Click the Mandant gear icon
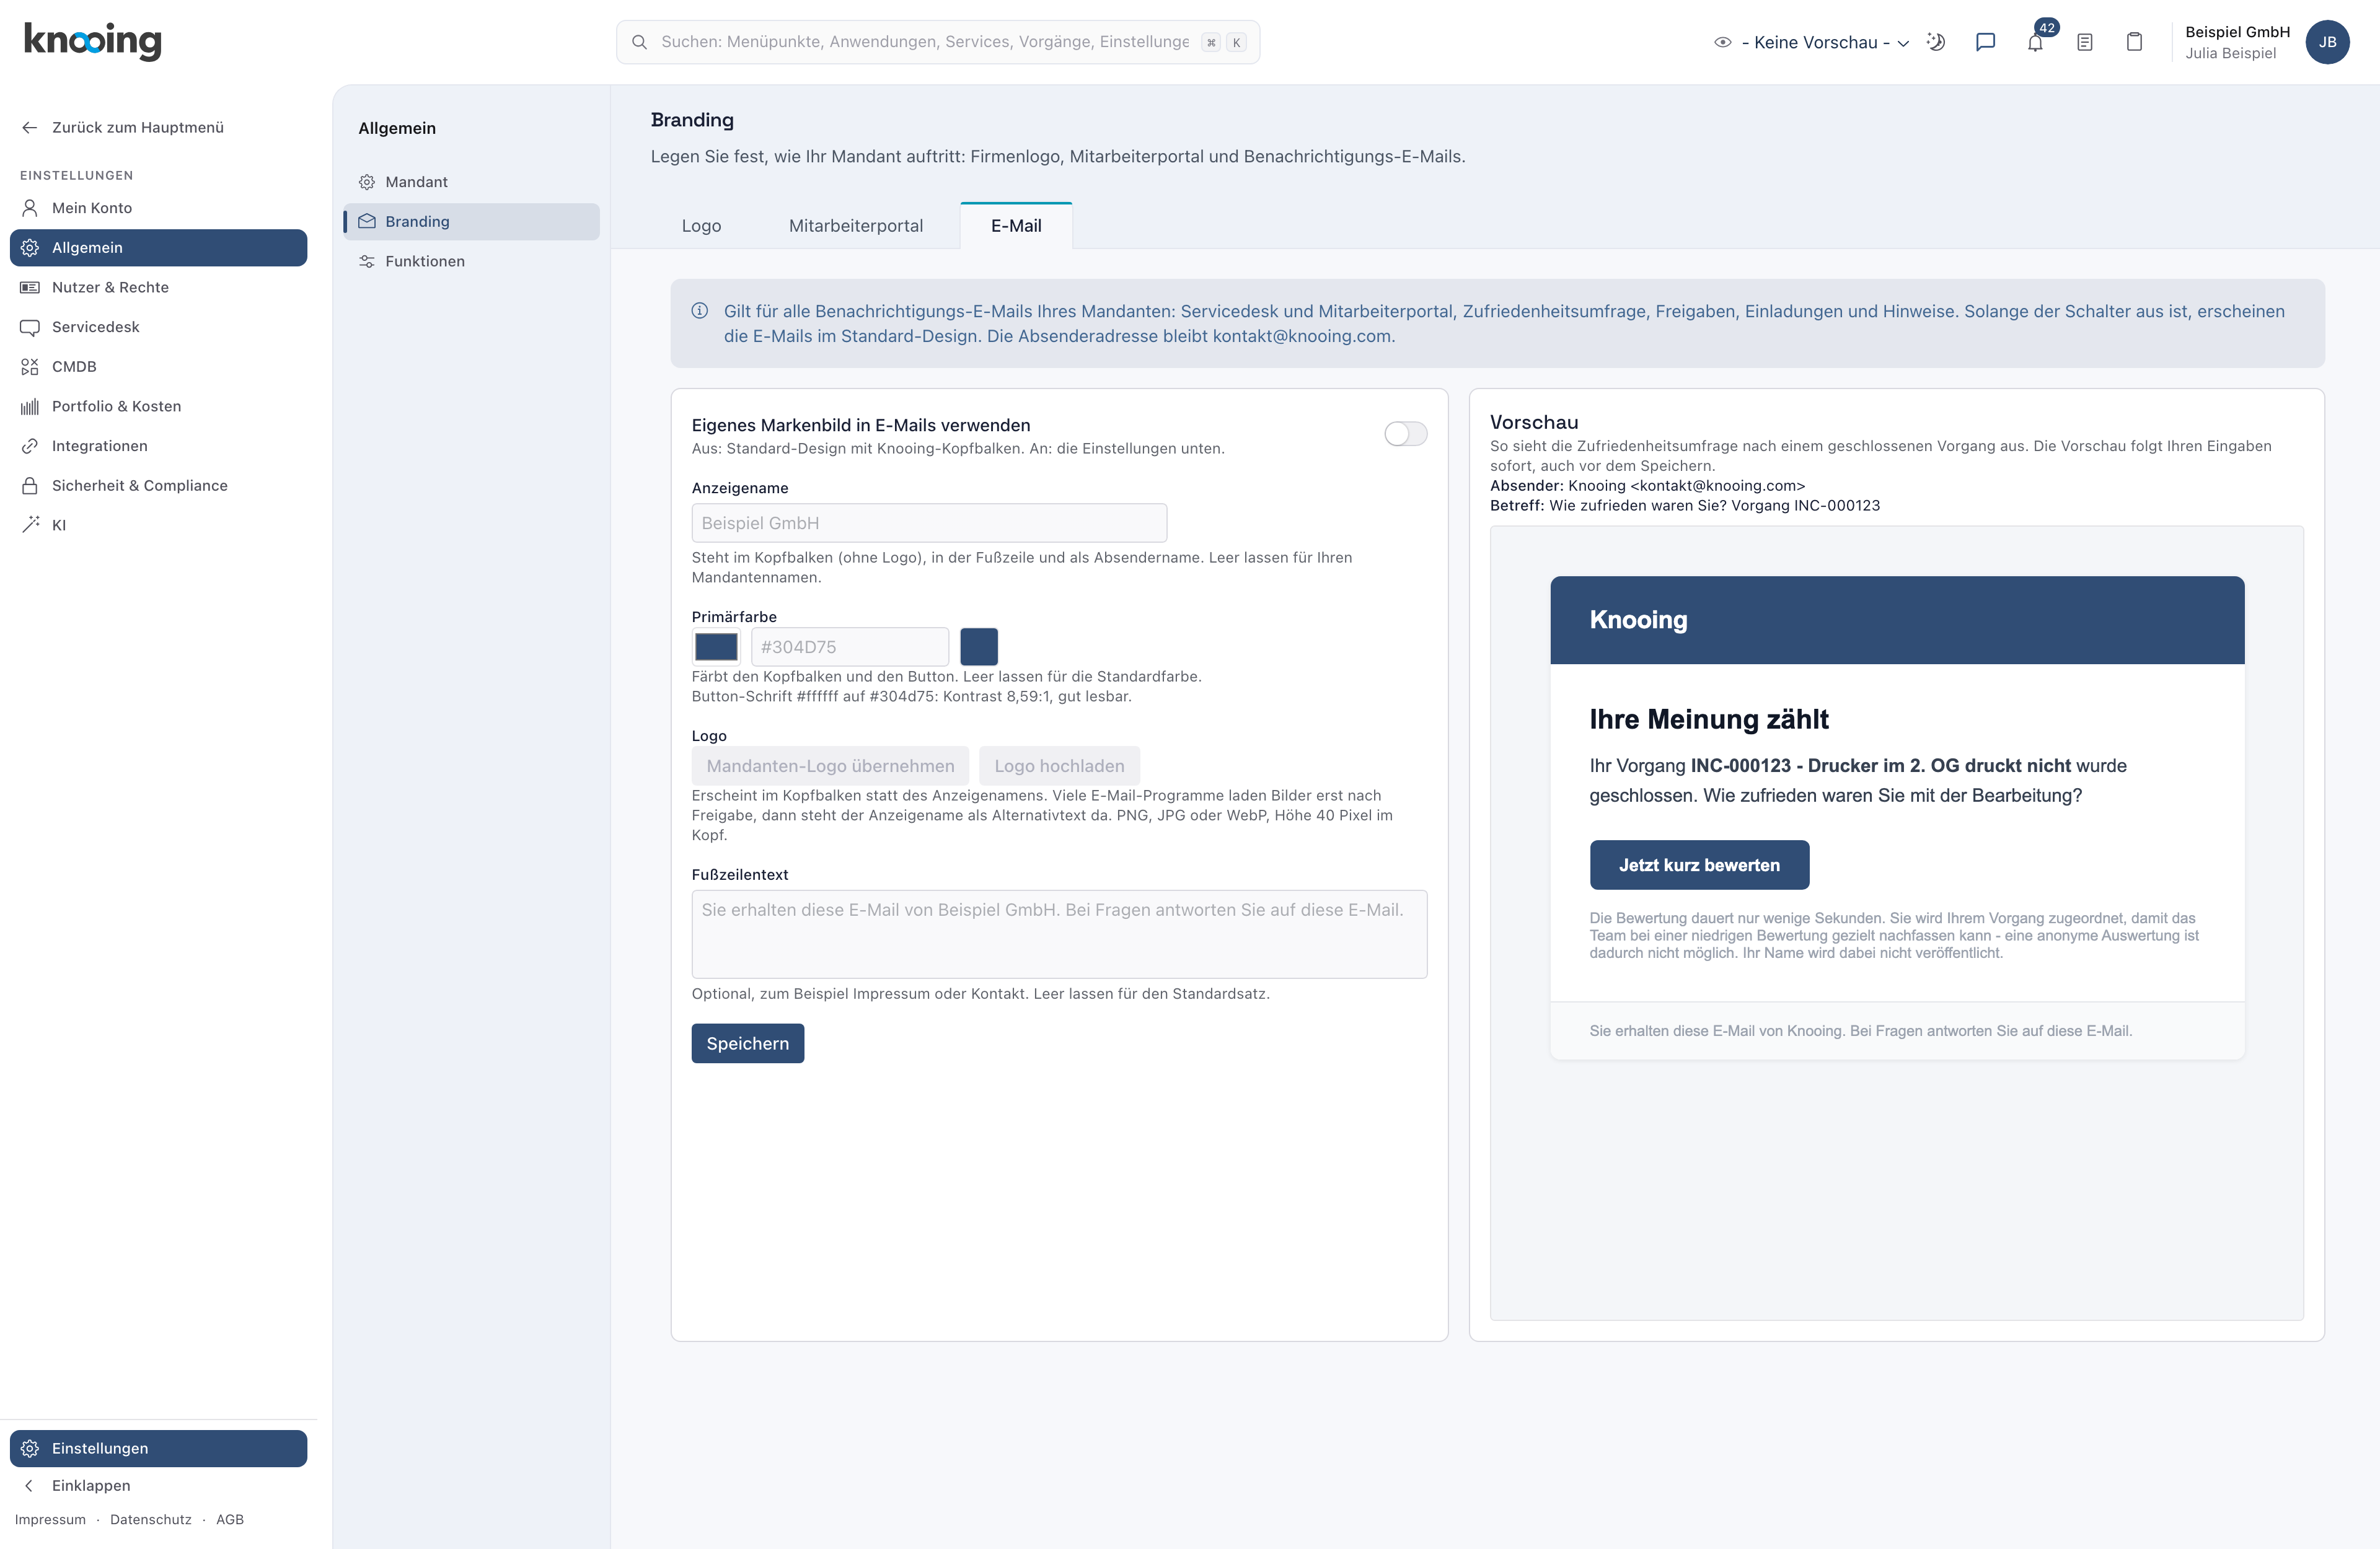Viewport: 2380px width, 1549px height. pyautogui.click(x=367, y=182)
